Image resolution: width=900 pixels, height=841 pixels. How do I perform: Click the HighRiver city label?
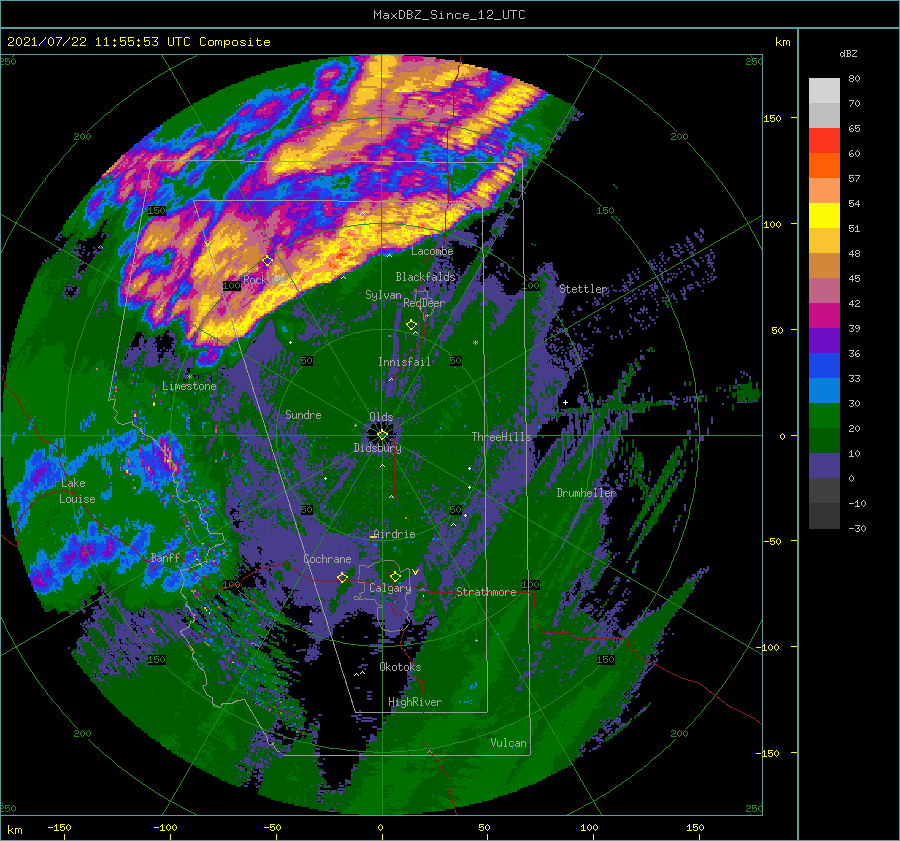(415, 702)
